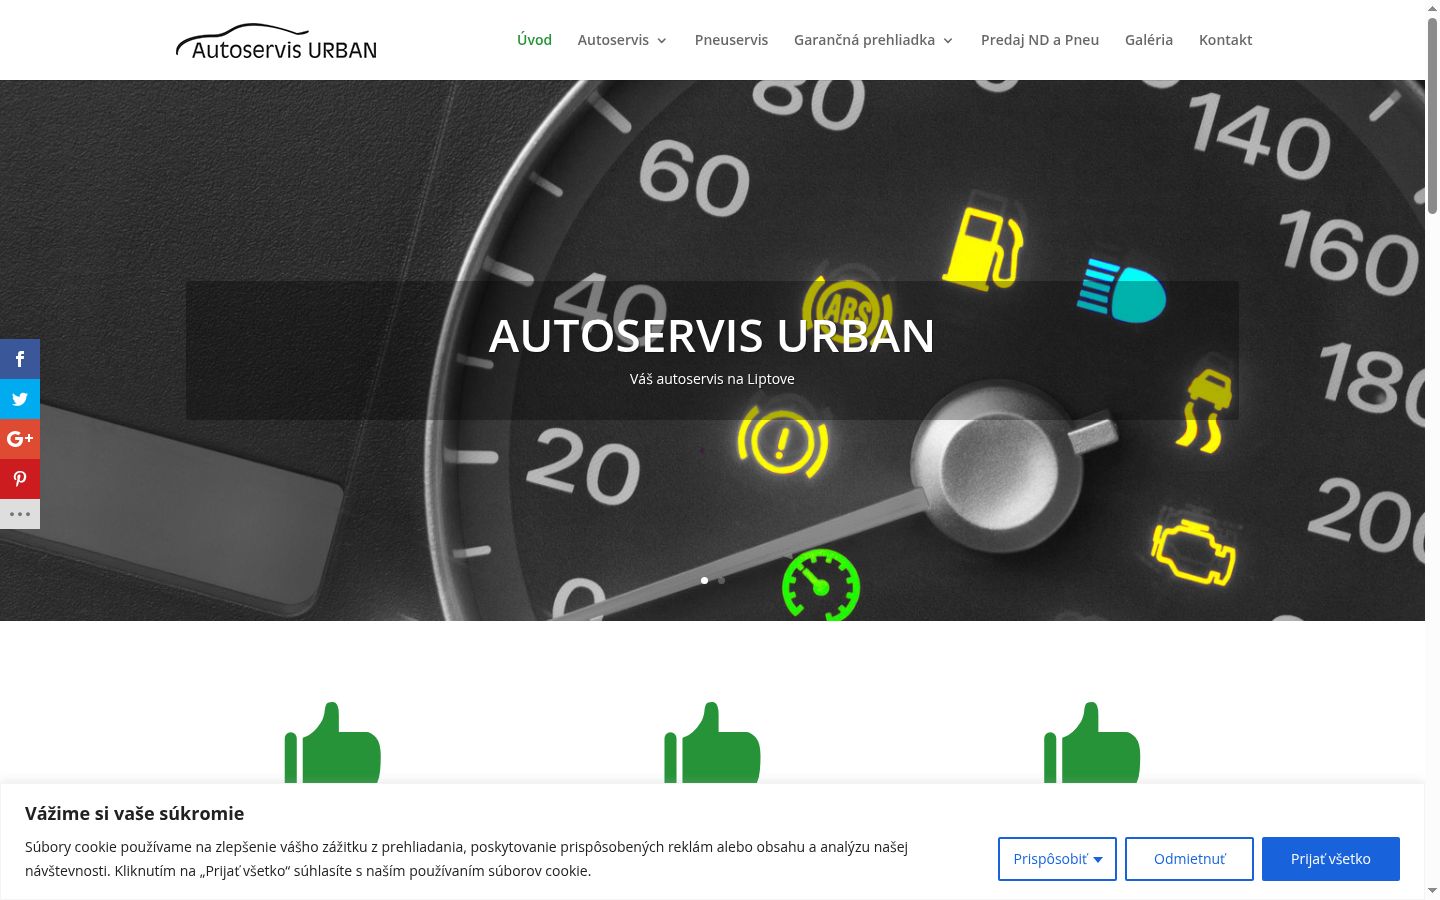Click the Váš autoservis na Liptove subtitle
This screenshot has height=900, width=1440.
(712, 379)
